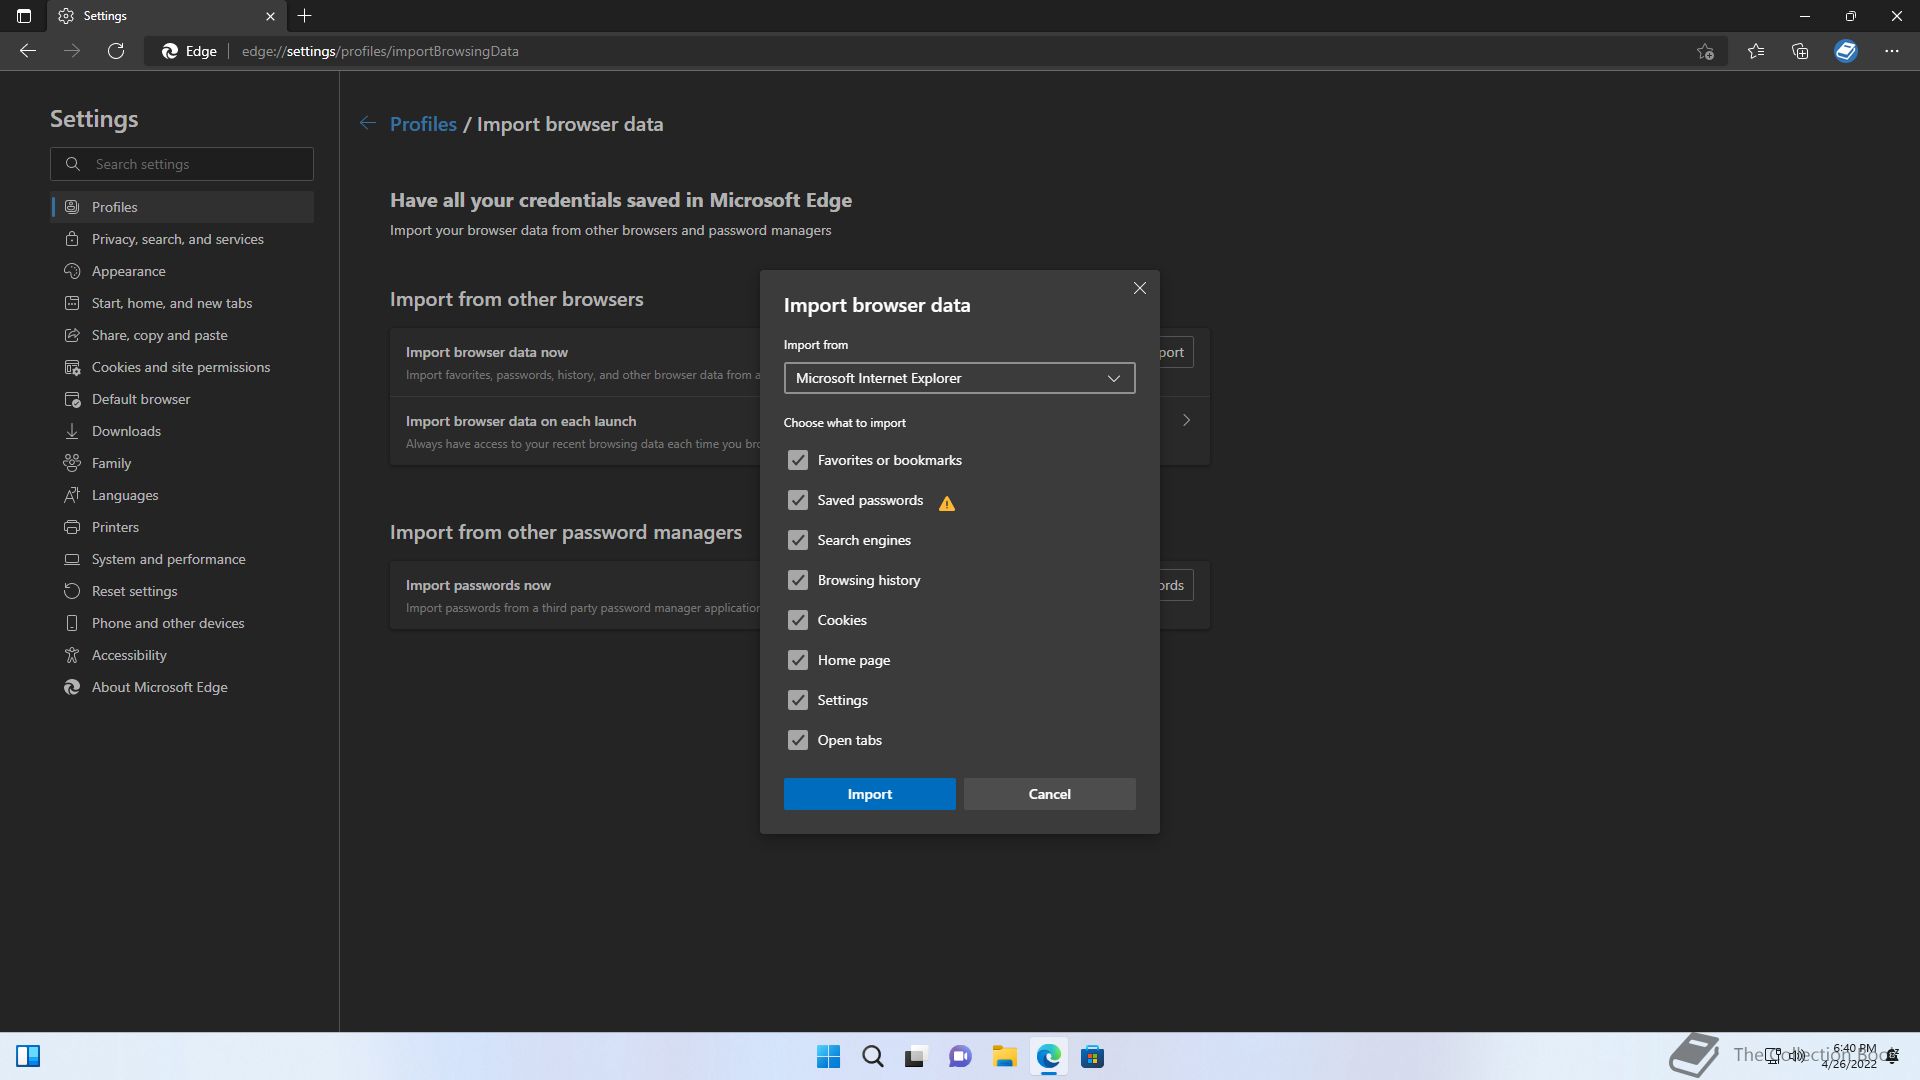Add this page to favorites star icon

1706,51
